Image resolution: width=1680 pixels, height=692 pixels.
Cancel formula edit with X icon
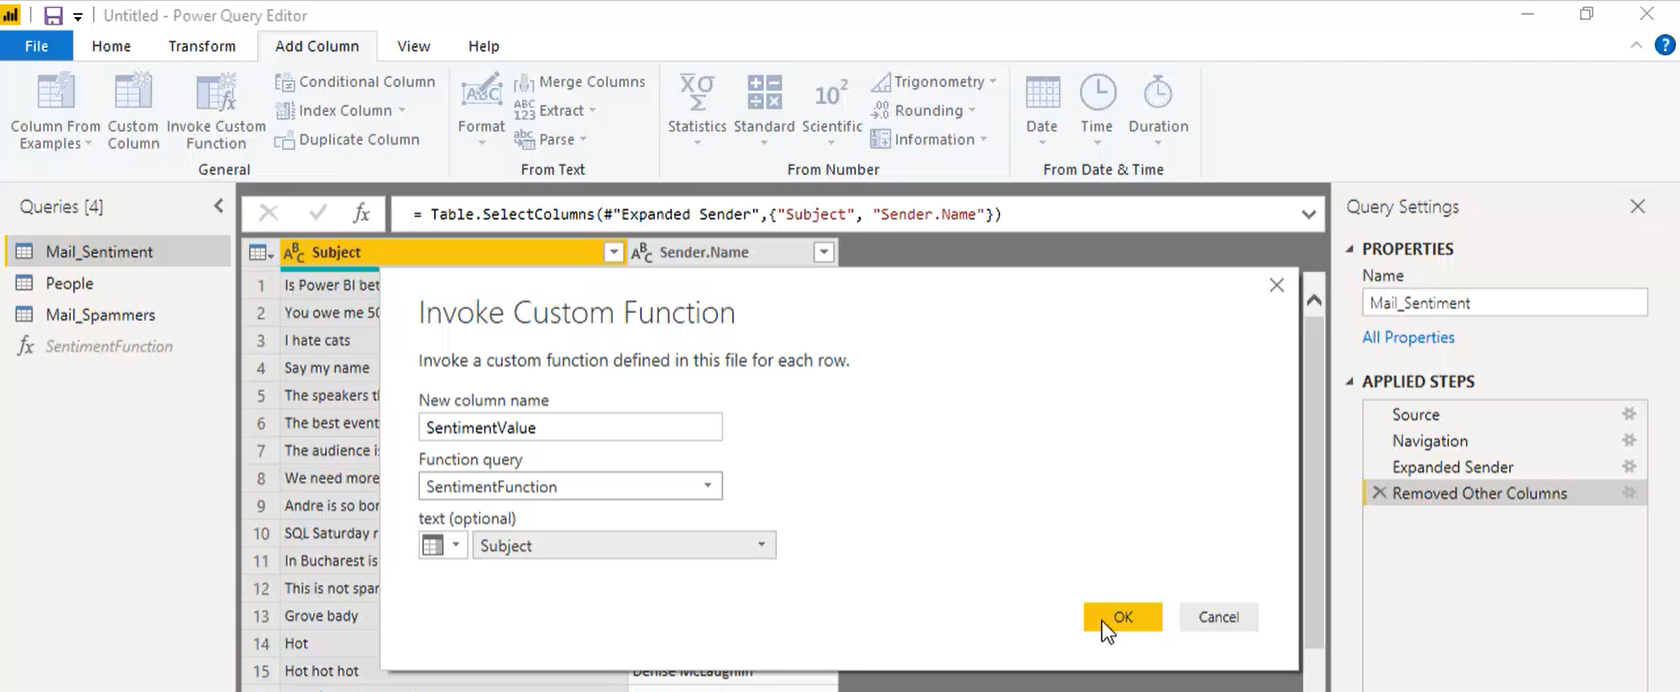tap(268, 213)
